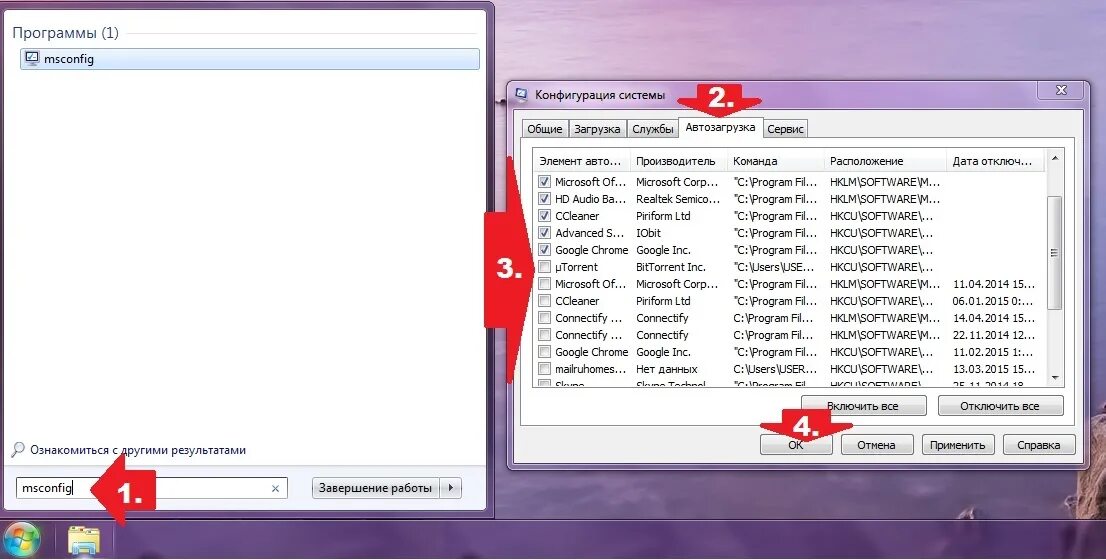This screenshot has width=1106, height=560.
Task: Select the Автозагрузка tab
Action: [x=720, y=127]
